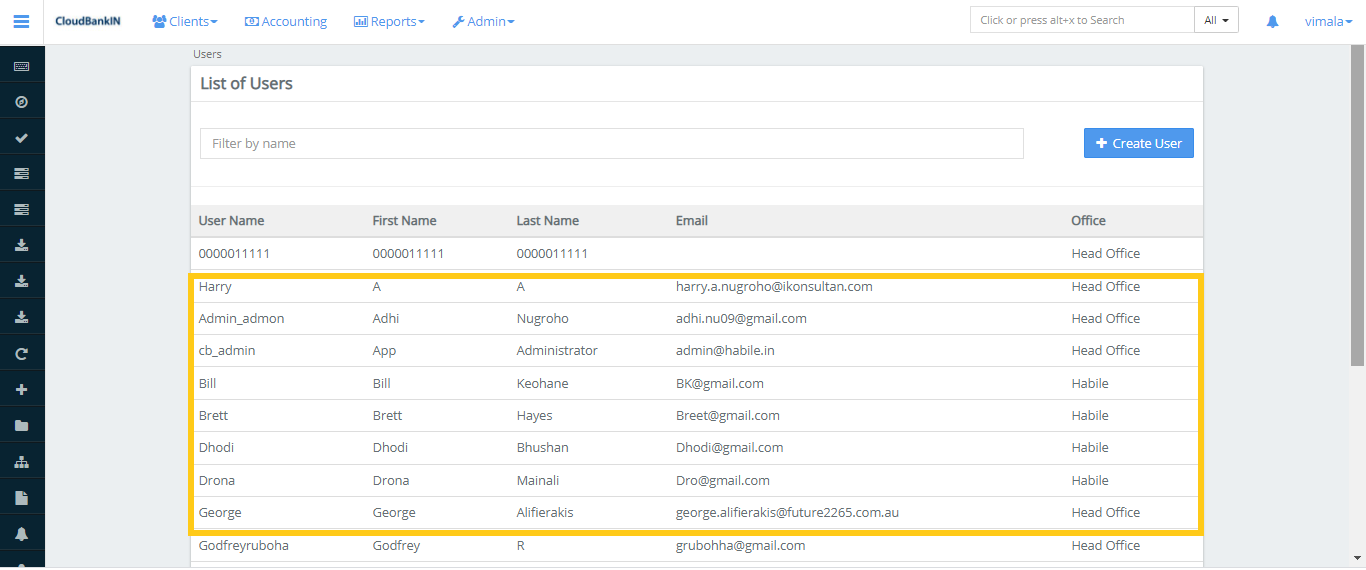Toggle the hamburger menu in top-left corner
The image size is (1366, 570).
point(21,21)
